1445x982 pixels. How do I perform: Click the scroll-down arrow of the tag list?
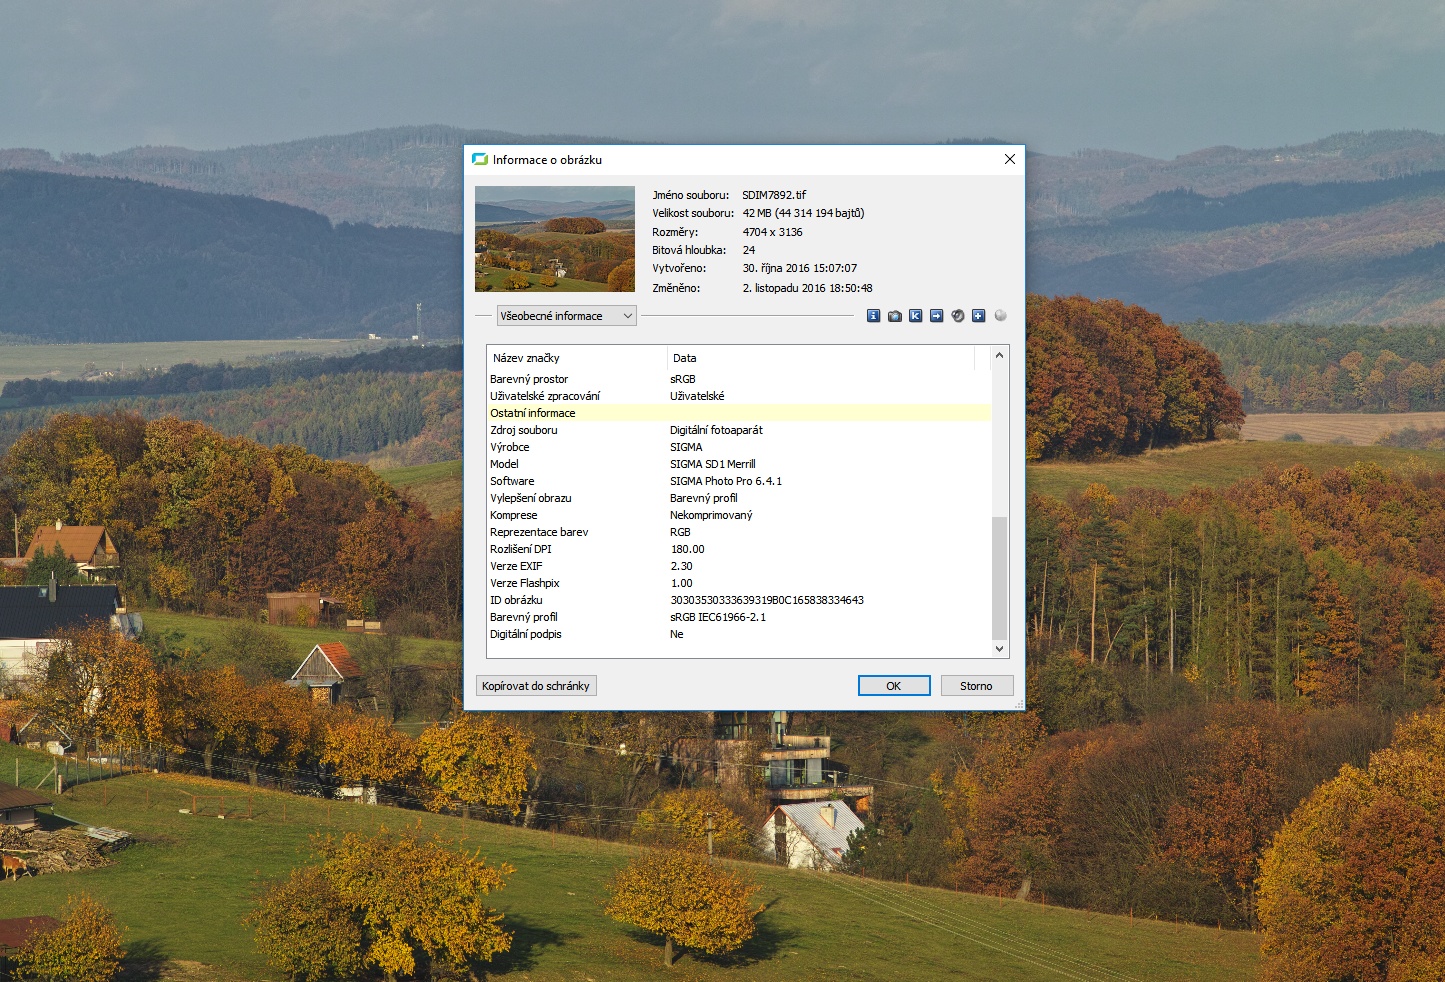[999, 649]
